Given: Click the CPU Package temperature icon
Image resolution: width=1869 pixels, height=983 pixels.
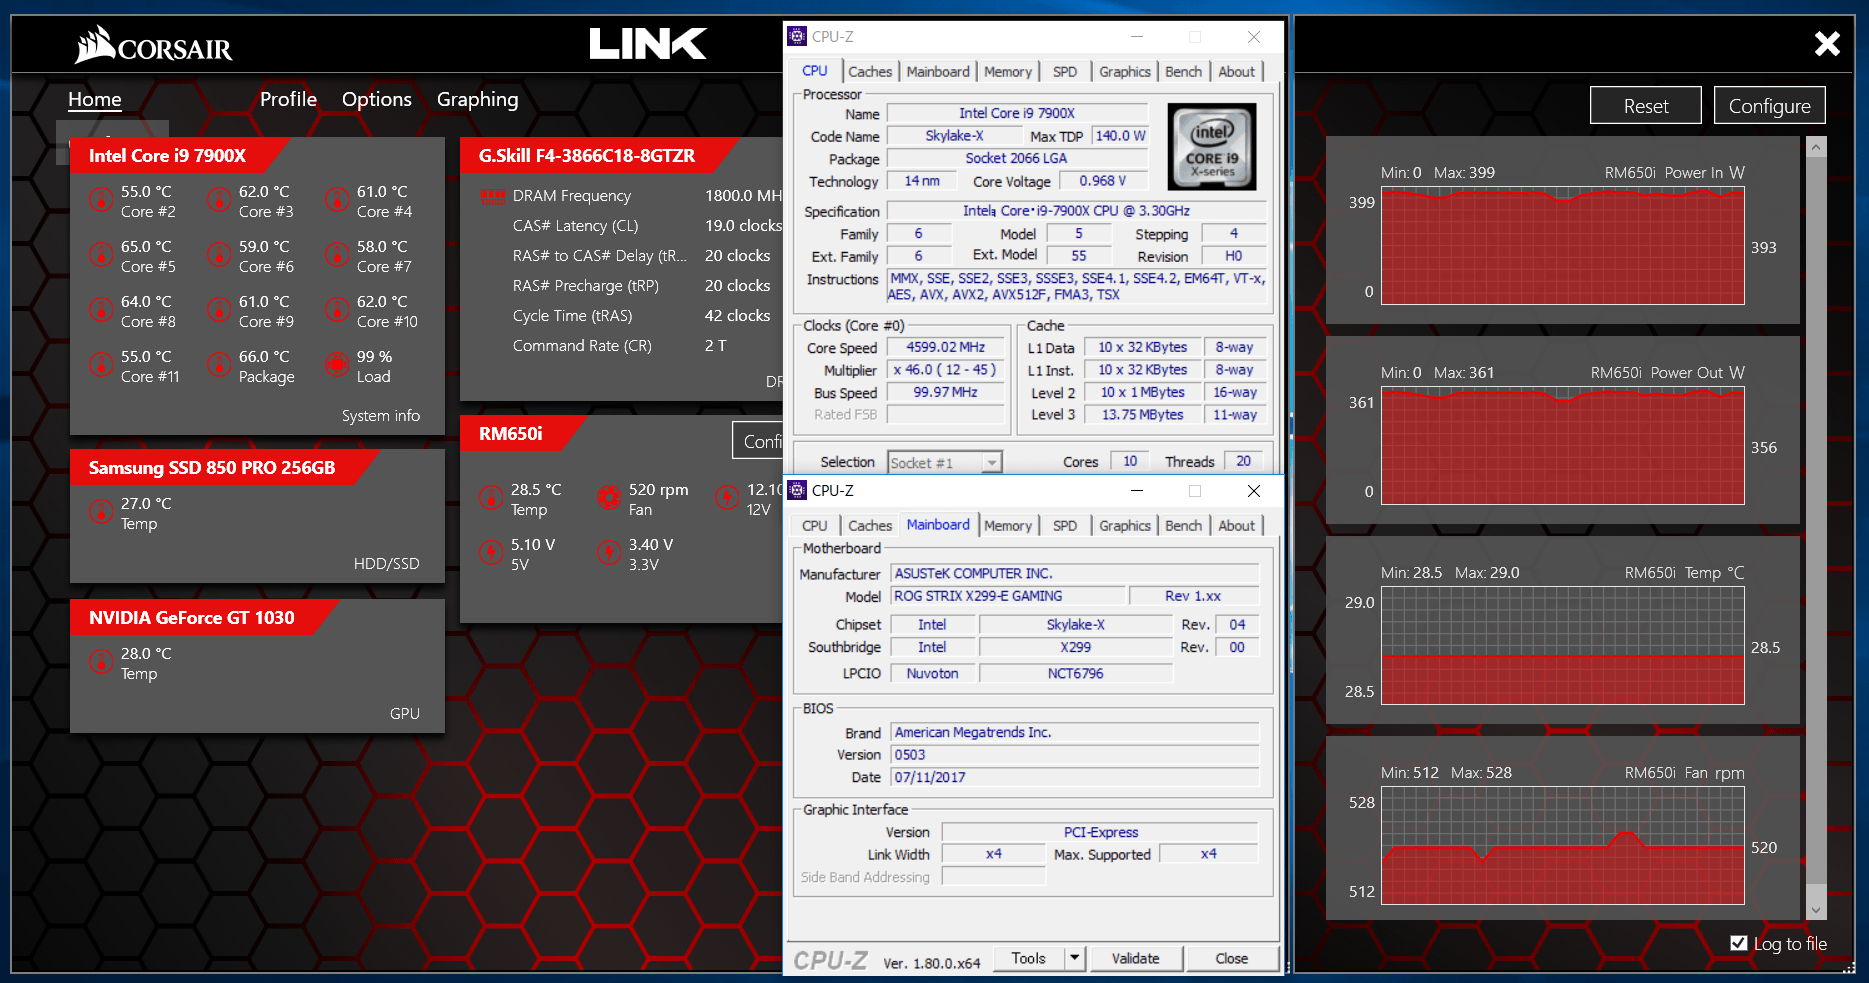Looking at the screenshot, I should tap(219, 365).
